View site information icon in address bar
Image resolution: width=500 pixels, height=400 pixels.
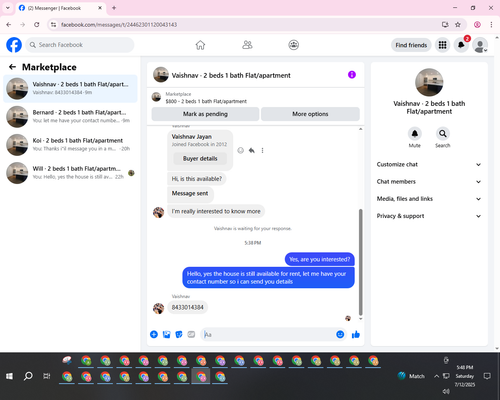(53, 25)
